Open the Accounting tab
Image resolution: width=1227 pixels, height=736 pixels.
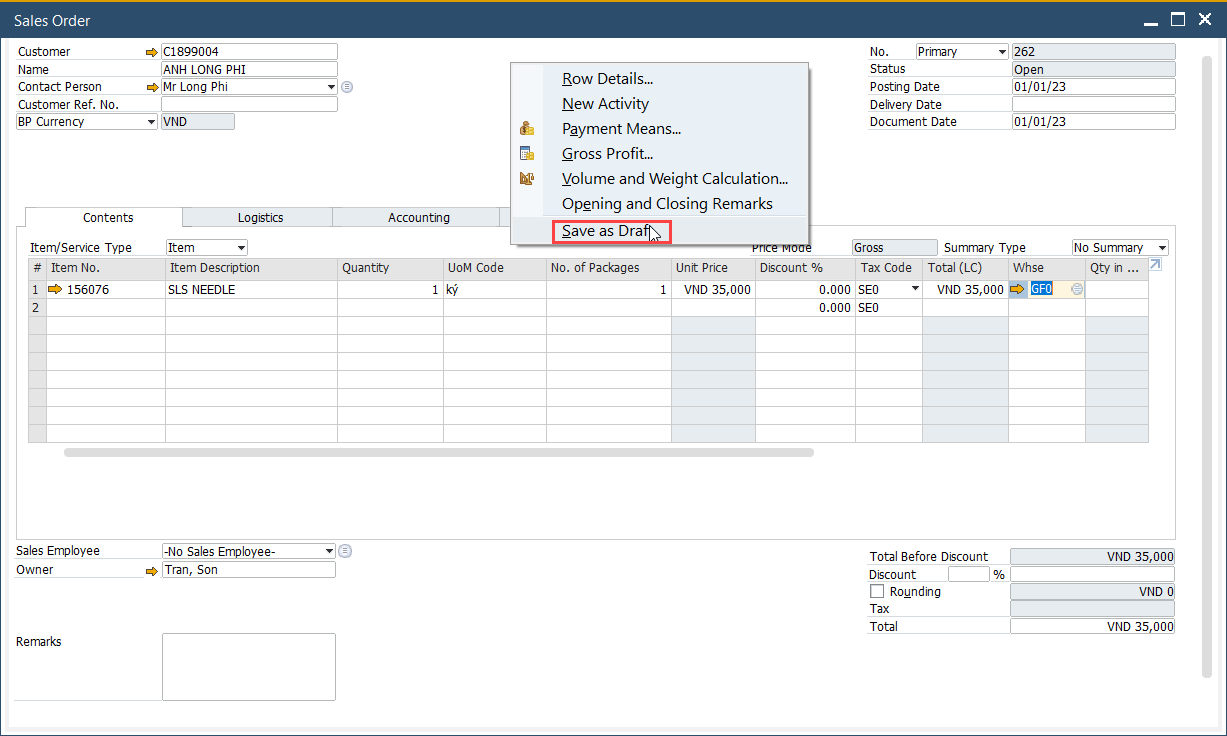click(418, 218)
